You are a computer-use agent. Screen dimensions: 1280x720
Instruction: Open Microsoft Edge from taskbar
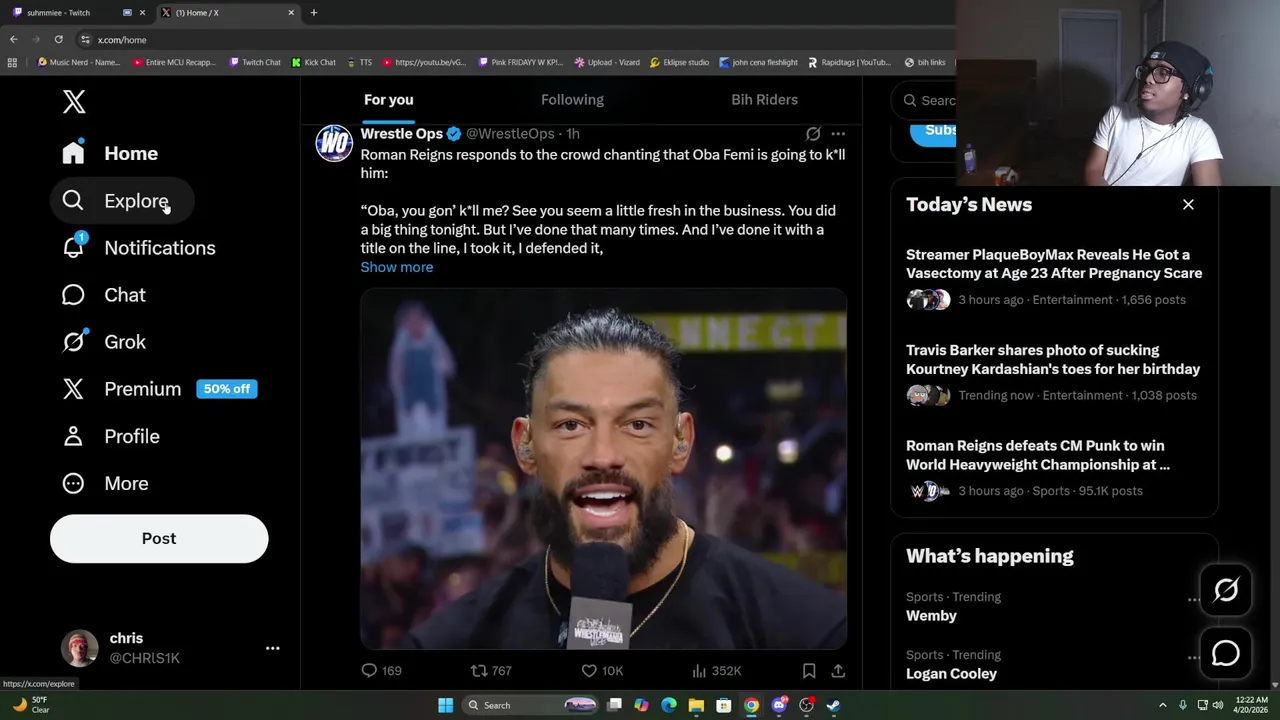(x=669, y=705)
